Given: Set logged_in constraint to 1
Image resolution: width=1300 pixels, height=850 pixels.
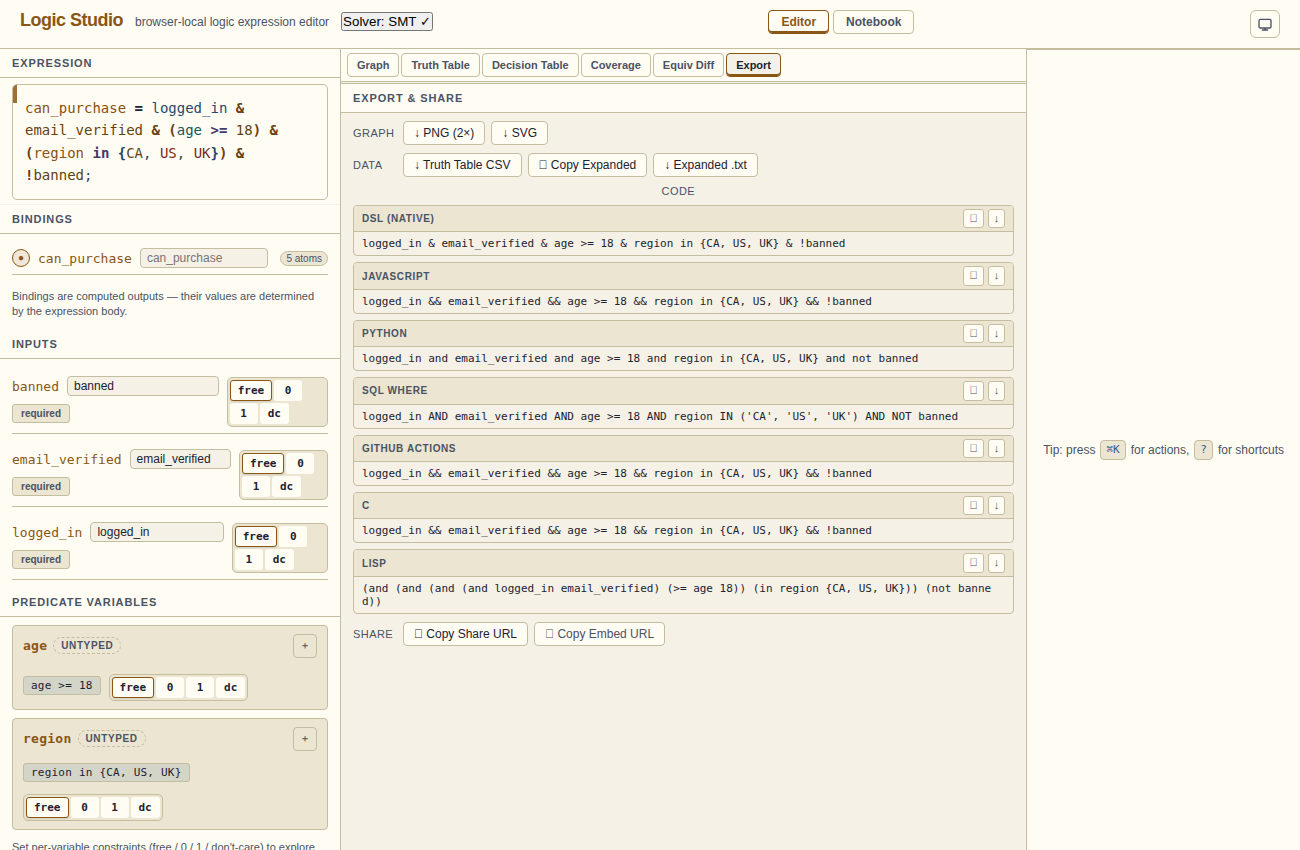Looking at the screenshot, I should point(249,559).
